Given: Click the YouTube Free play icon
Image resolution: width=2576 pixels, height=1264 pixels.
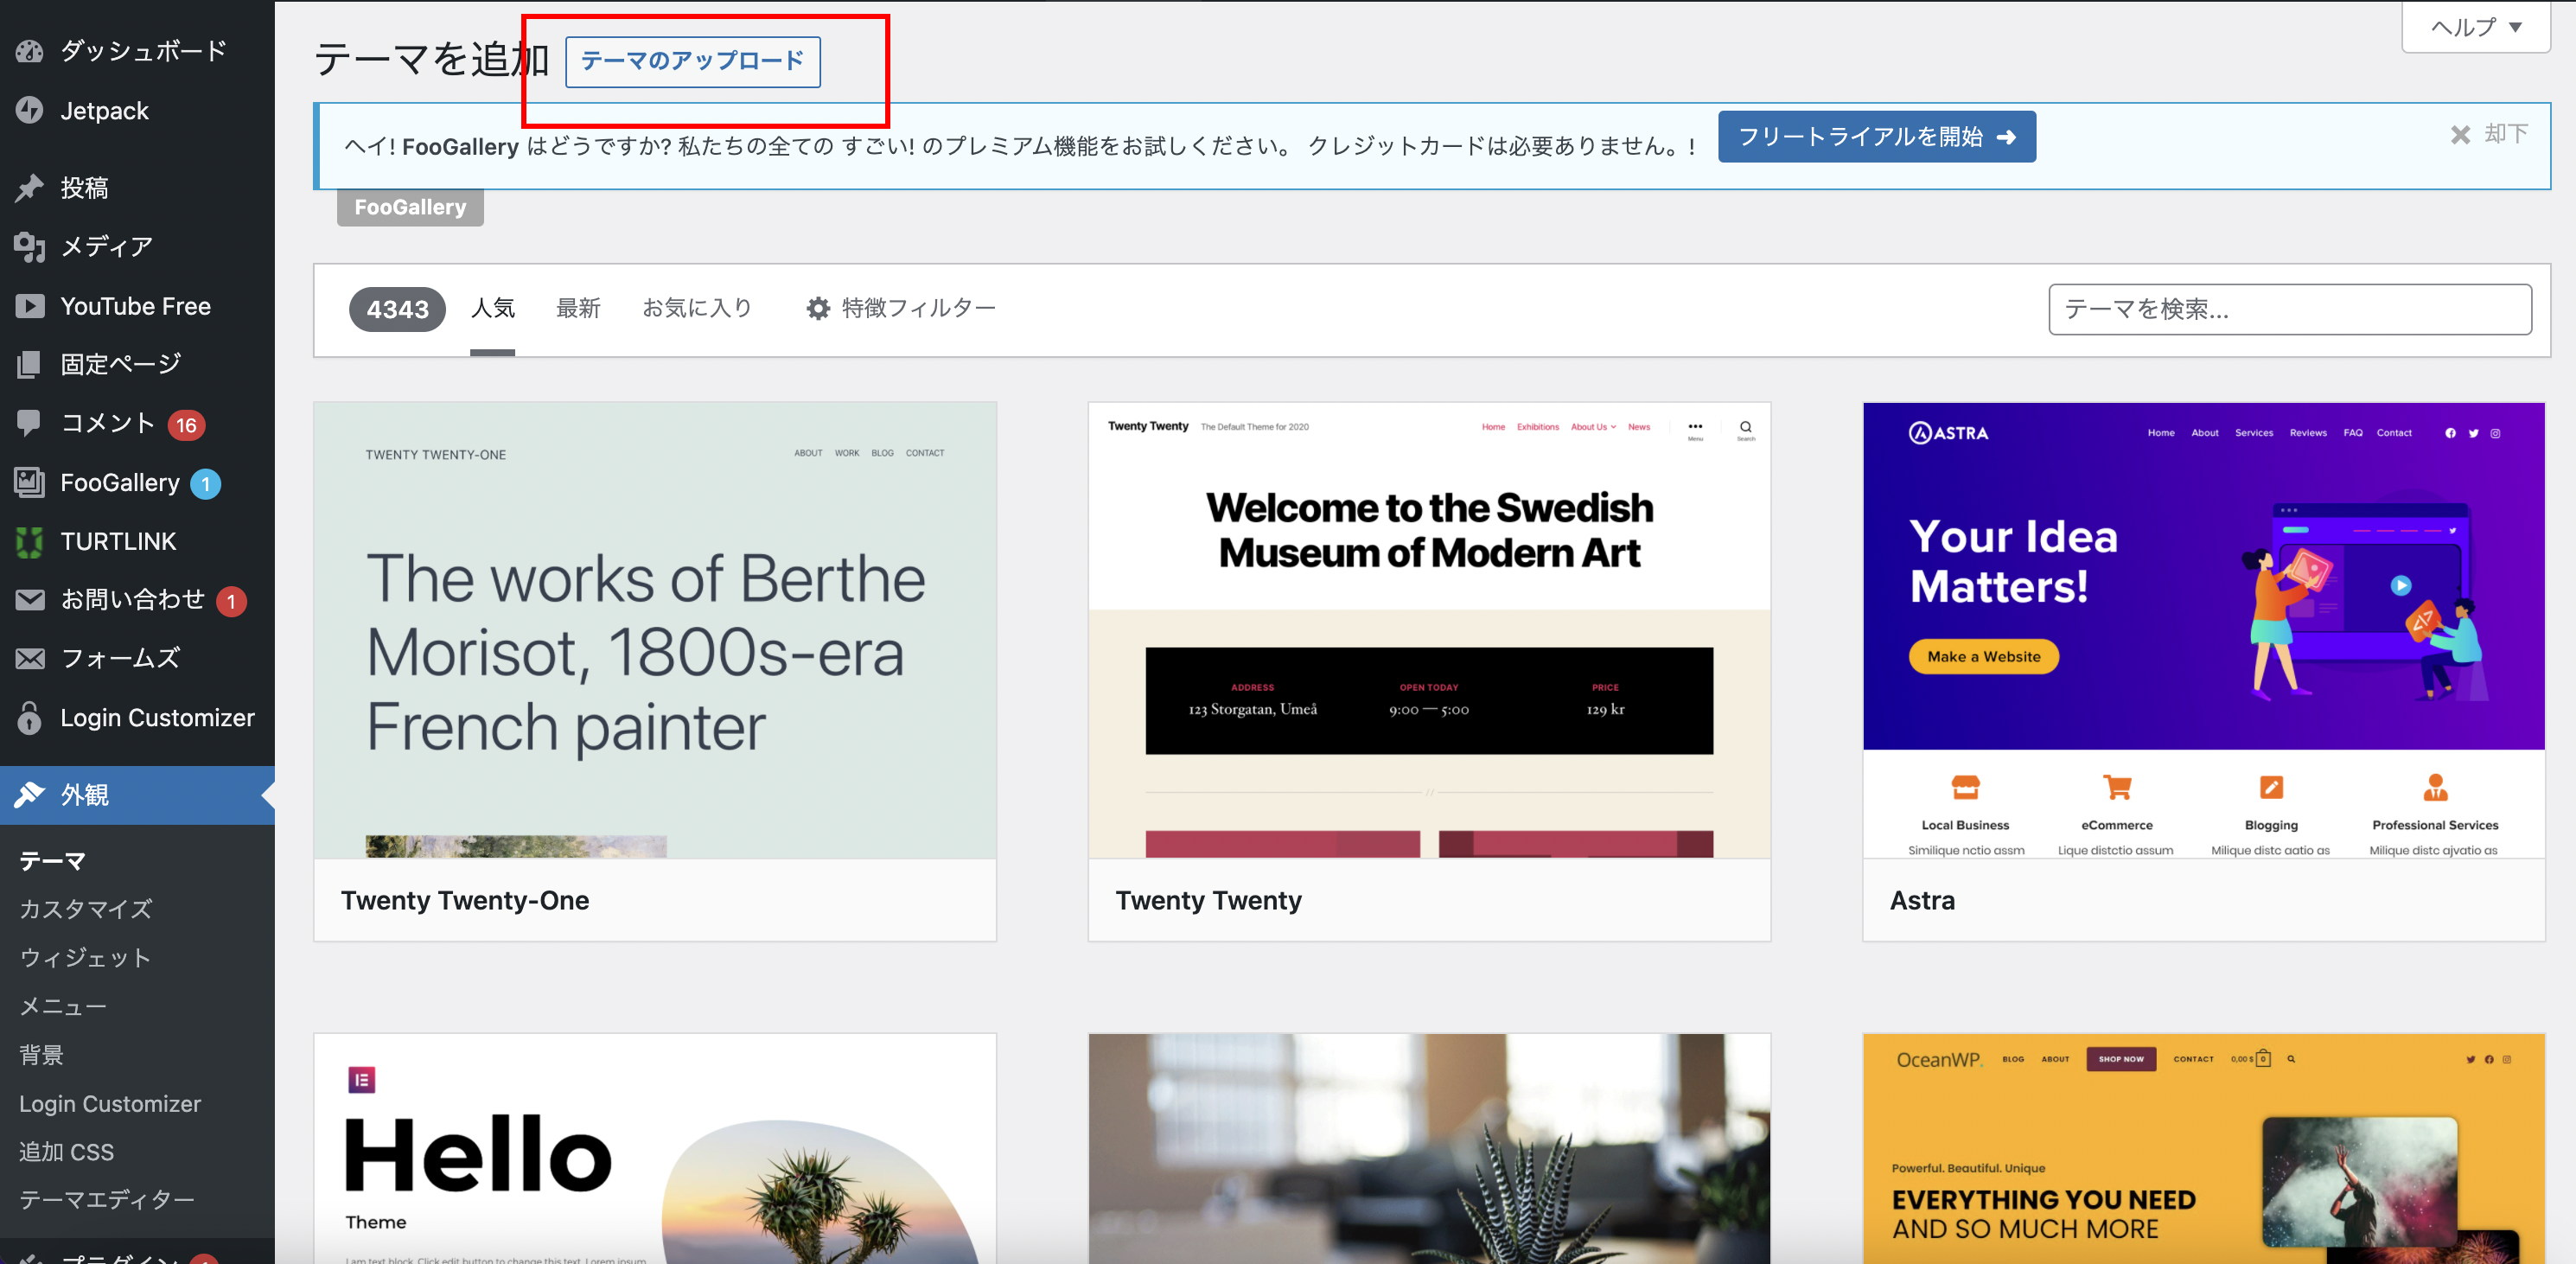Looking at the screenshot, I should point(30,306).
